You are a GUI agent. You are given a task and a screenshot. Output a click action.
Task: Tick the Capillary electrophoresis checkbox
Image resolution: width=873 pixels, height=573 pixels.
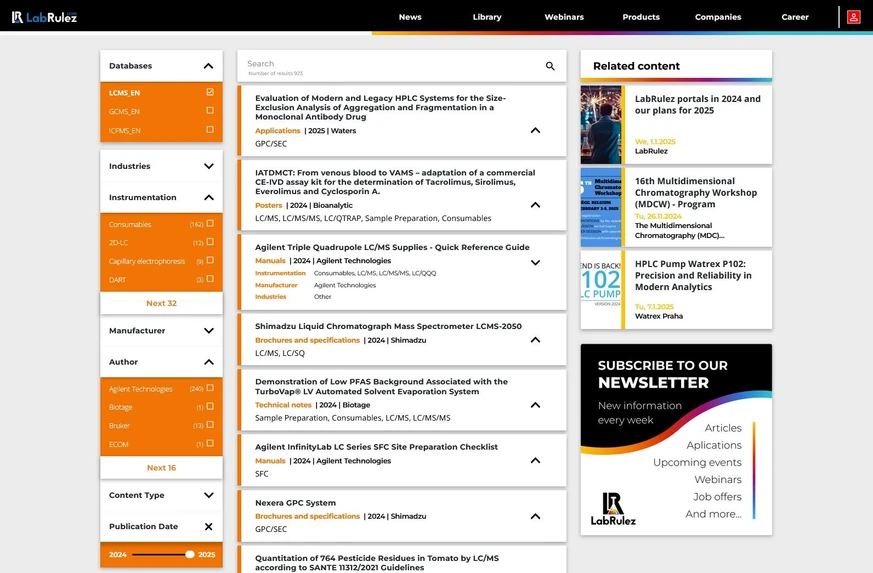tap(210, 261)
